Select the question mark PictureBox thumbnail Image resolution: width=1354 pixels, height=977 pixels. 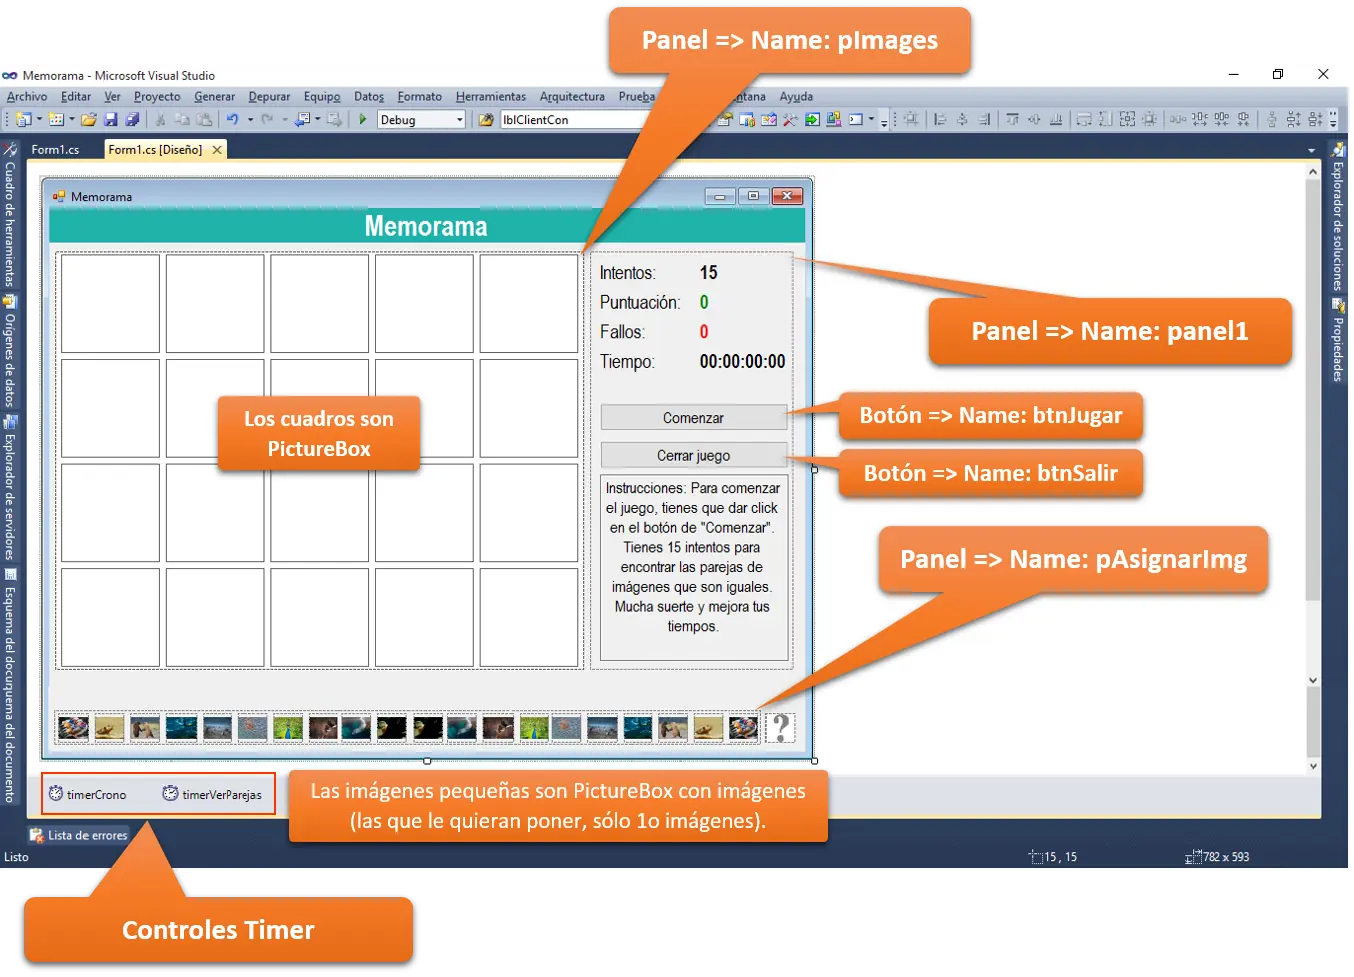(x=780, y=727)
